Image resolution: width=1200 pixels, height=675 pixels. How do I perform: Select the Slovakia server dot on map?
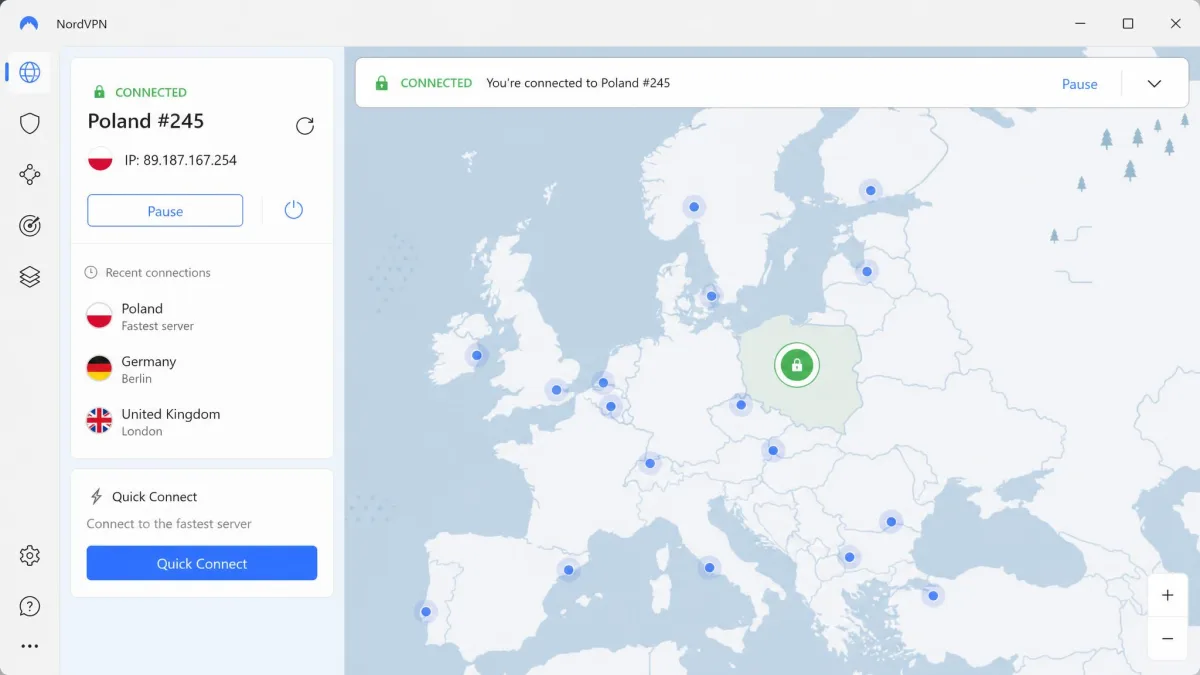(772, 450)
